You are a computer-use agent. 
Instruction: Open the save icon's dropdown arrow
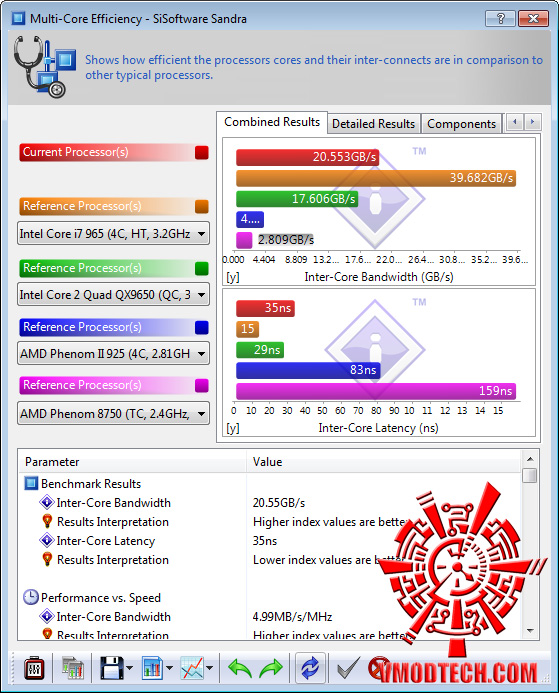point(129,668)
